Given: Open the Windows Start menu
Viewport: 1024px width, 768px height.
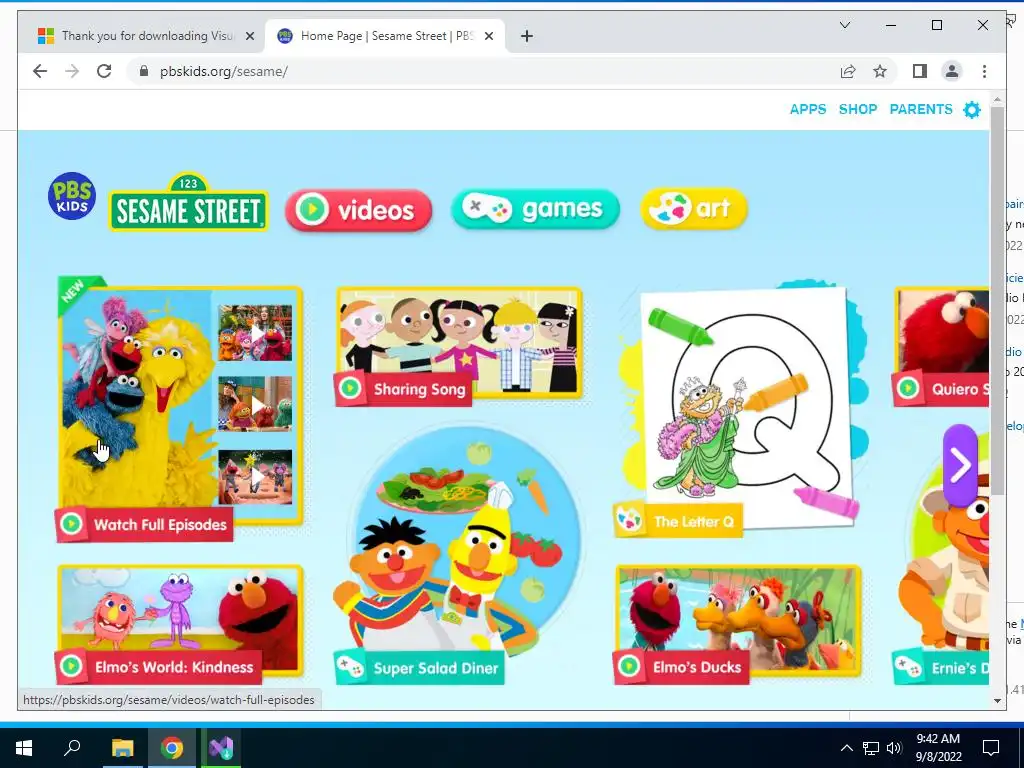Looking at the screenshot, I should point(24,748).
